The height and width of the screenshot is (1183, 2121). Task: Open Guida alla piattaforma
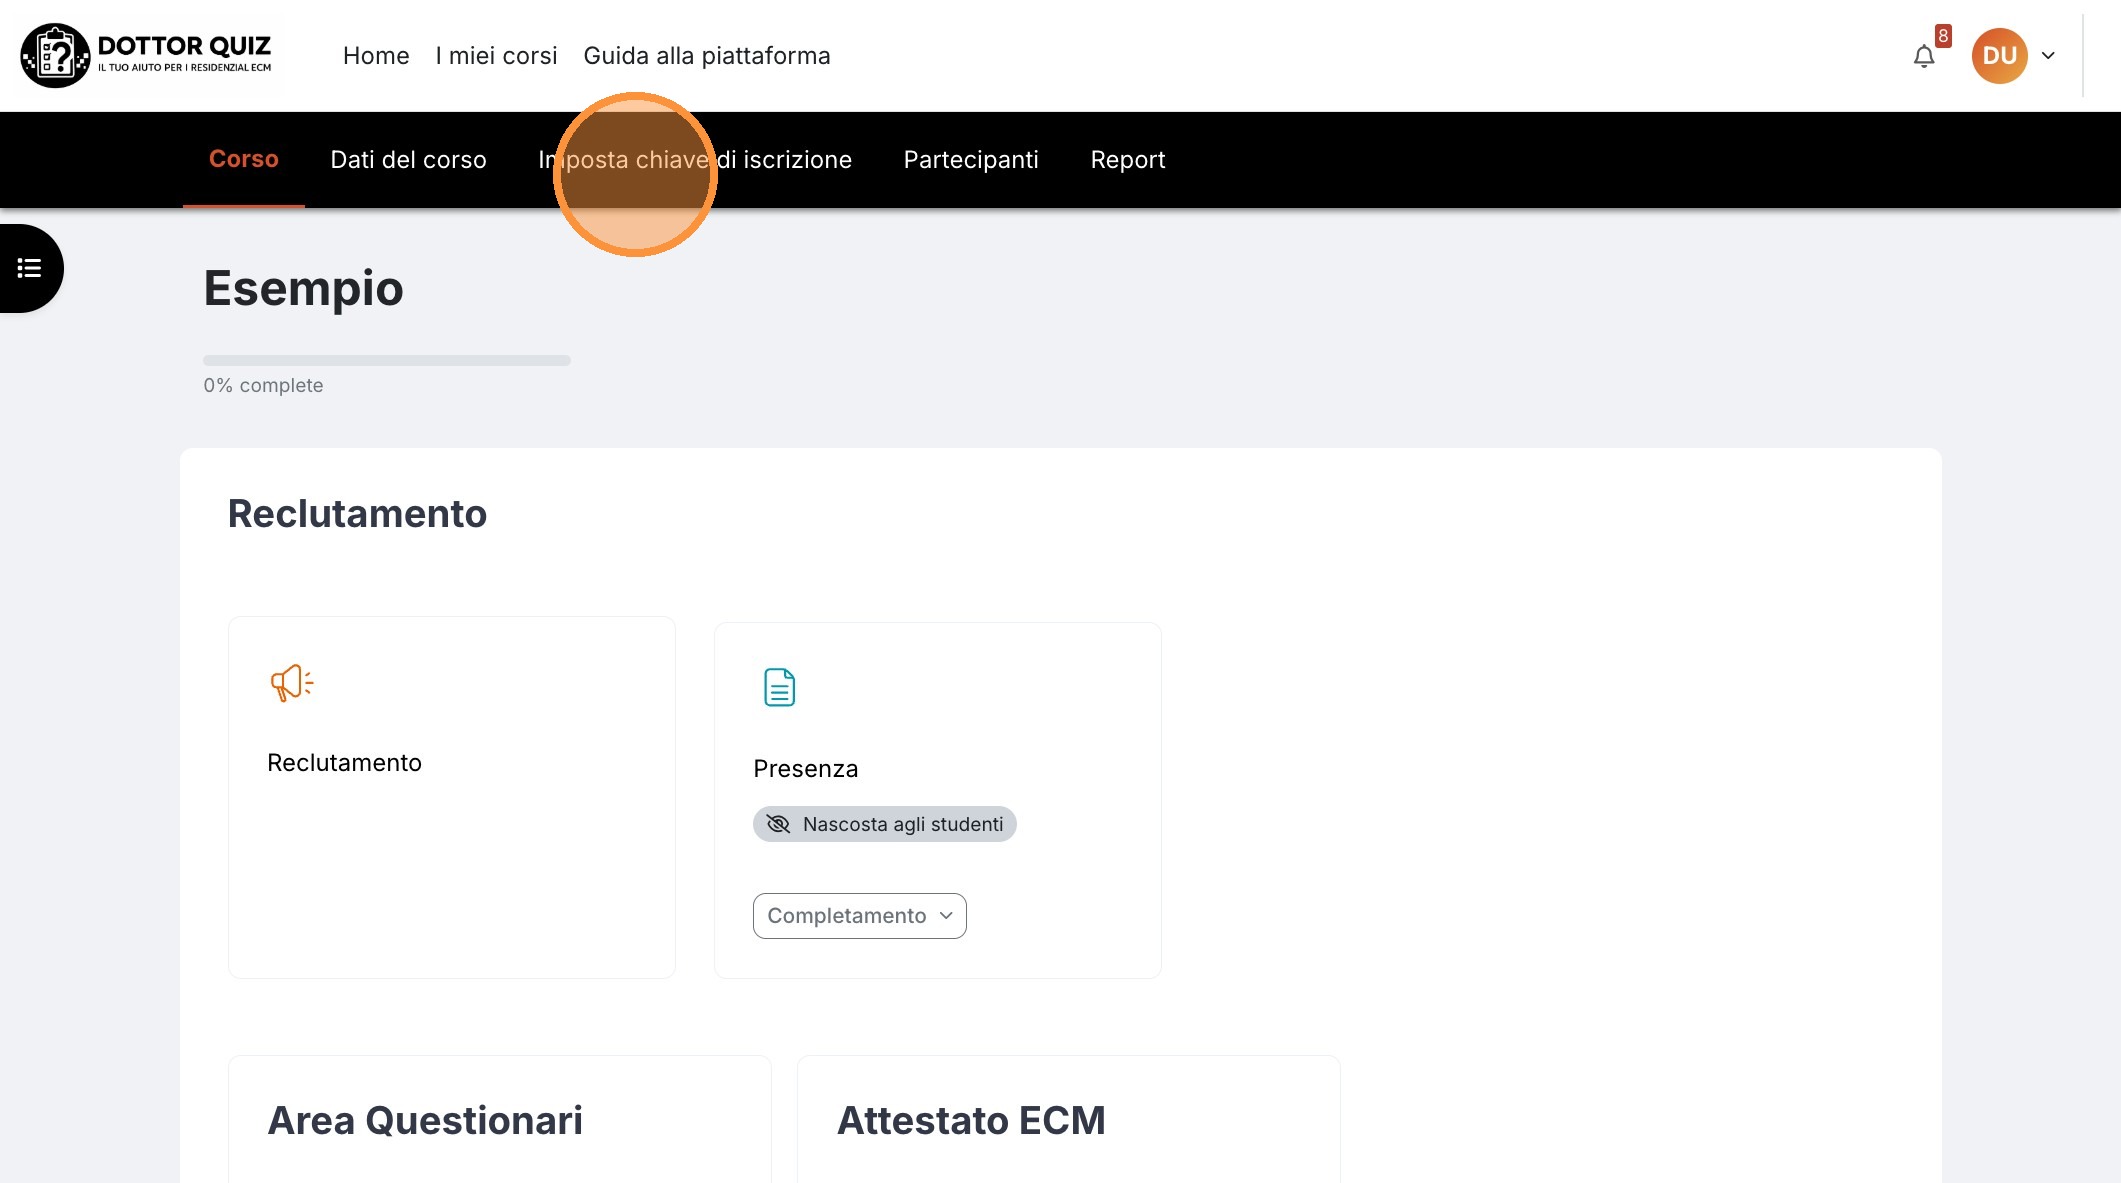click(x=707, y=56)
